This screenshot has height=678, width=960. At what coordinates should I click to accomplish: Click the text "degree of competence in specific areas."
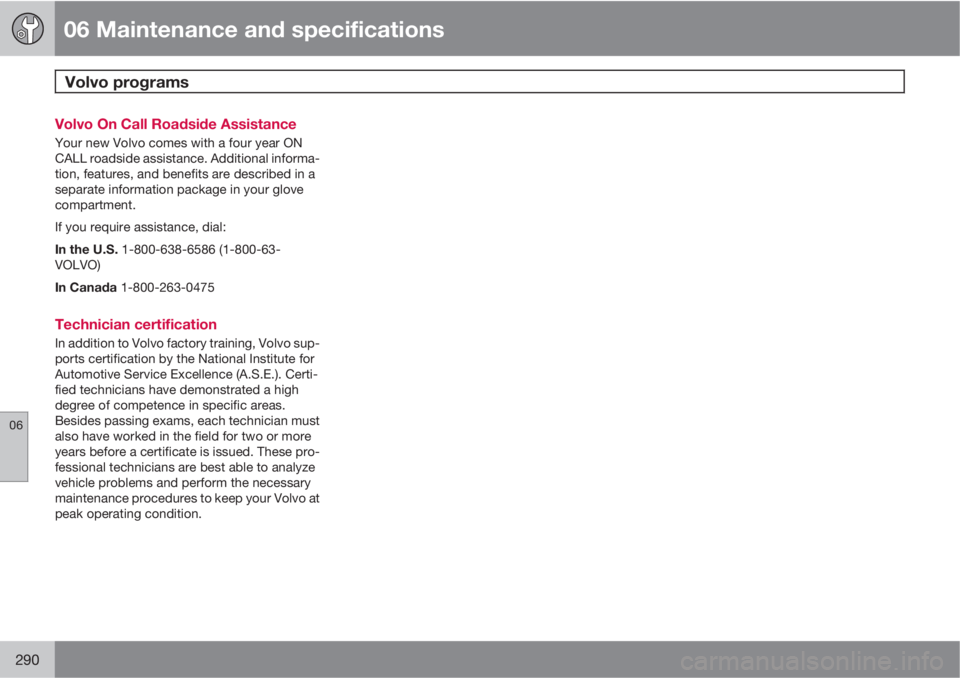pos(170,405)
